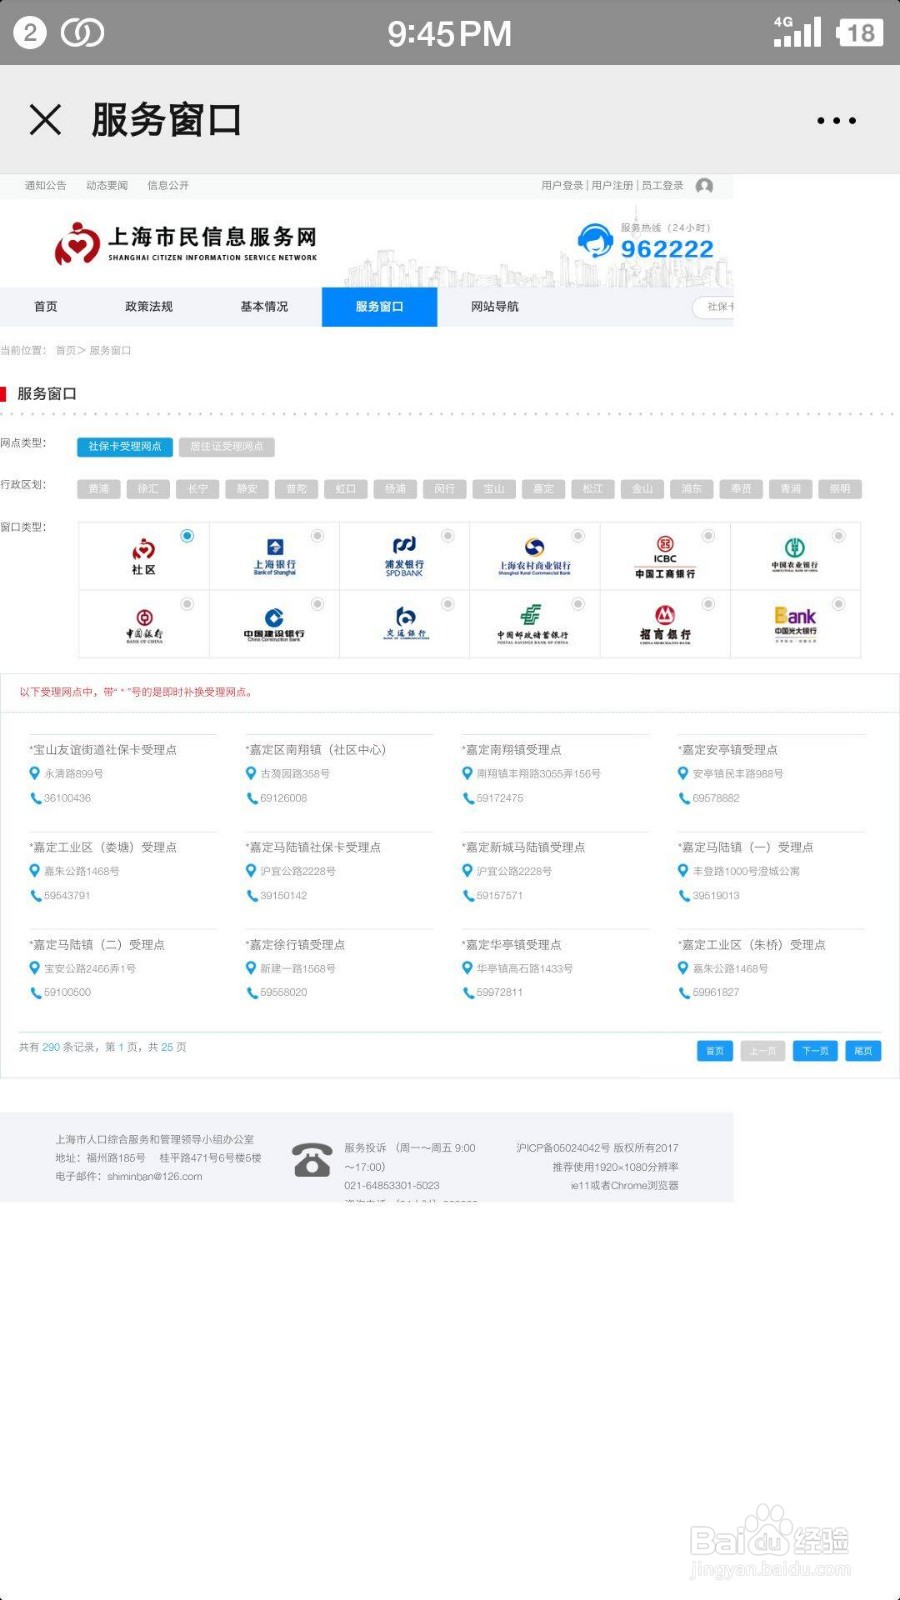Toggle the 社区 radio button
The width and height of the screenshot is (900, 1600).
tap(187, 536)
